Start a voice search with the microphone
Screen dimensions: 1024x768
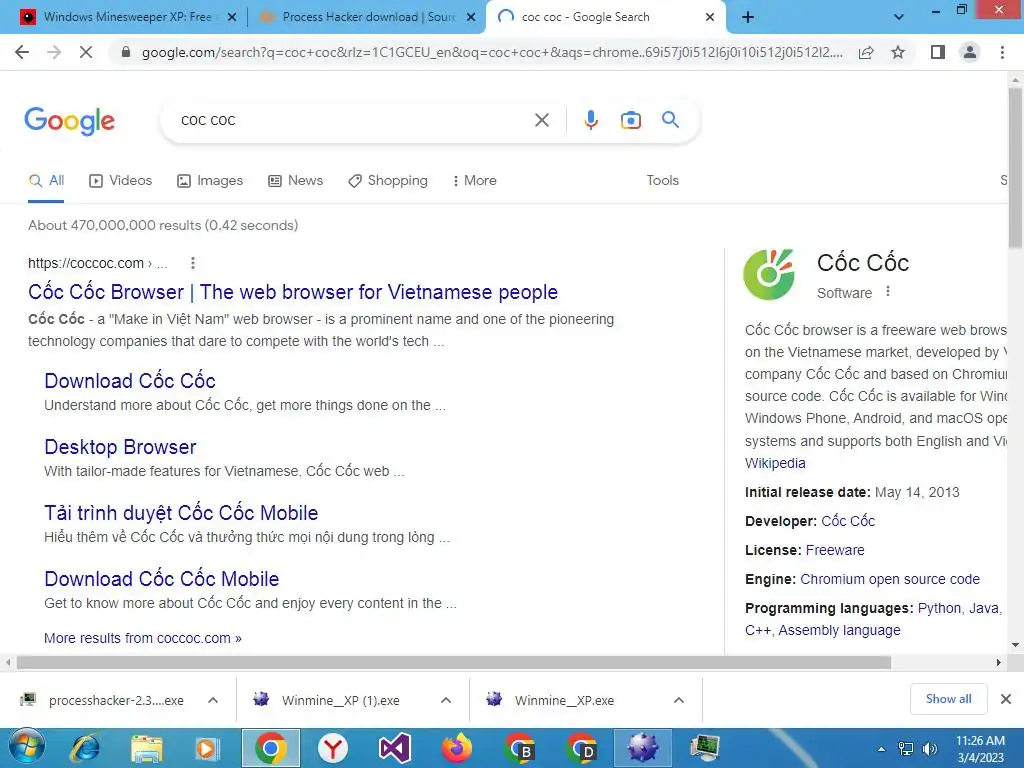[590, 120]
